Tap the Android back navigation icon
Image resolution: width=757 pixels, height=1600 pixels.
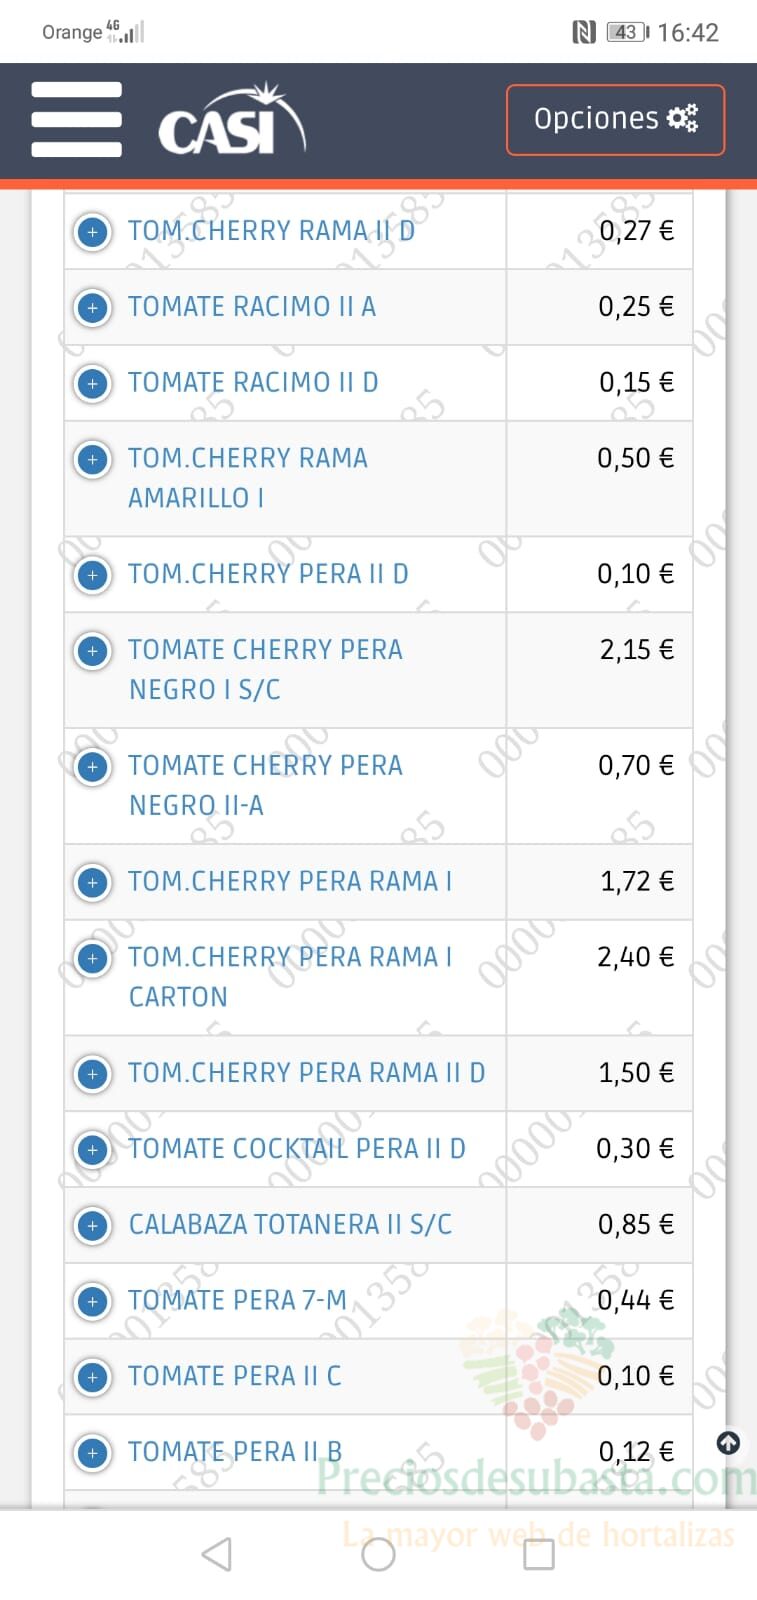pos(217,1554)
